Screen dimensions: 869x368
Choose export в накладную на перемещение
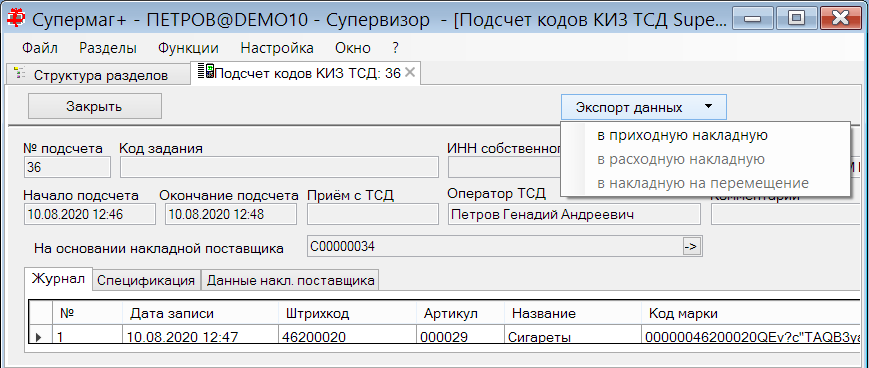click(703, 183)
